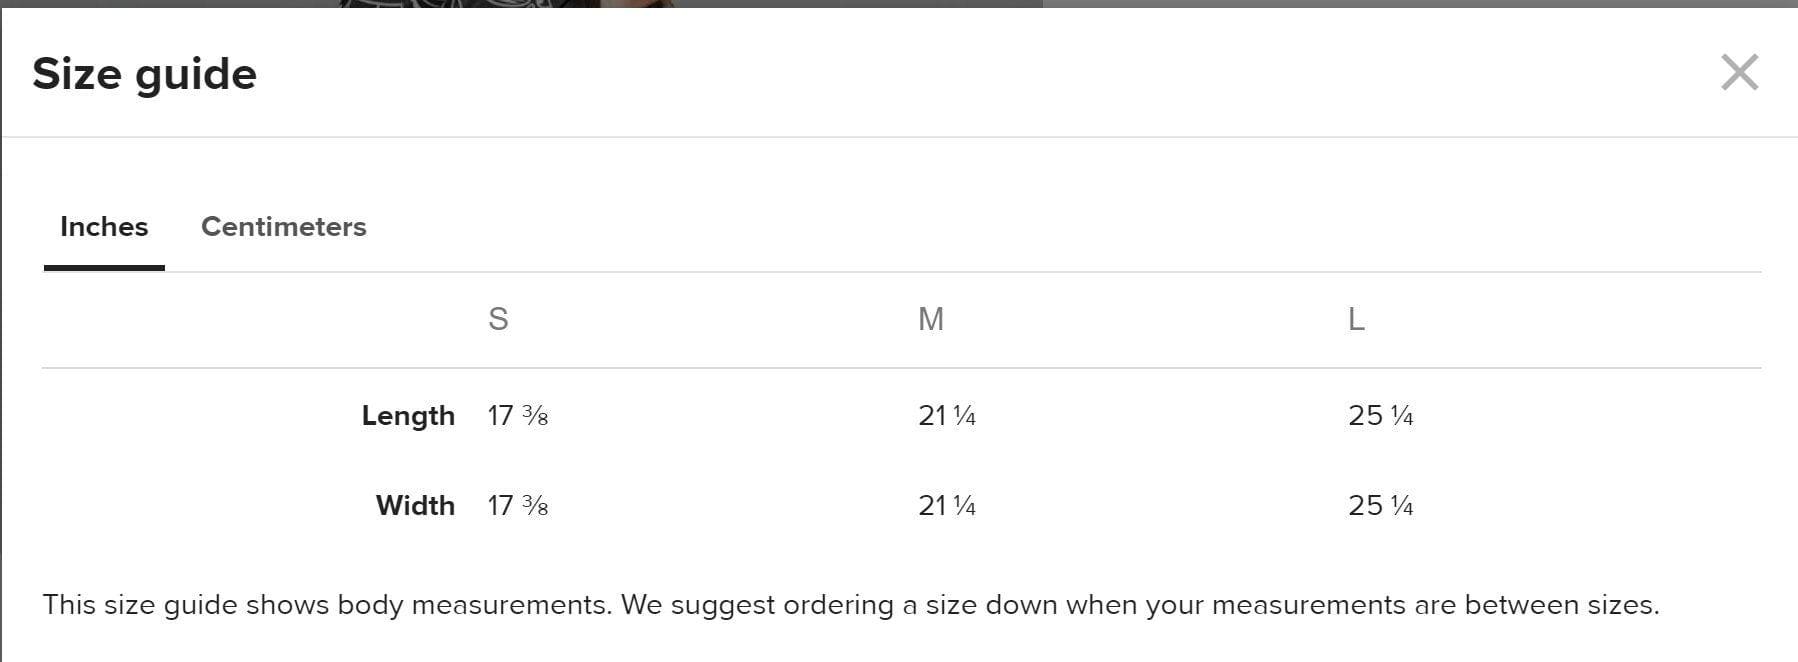
Task: Click the 'This size guide shows body measurements' sentence
Action: pyautogui.click(x=326, y=605)
